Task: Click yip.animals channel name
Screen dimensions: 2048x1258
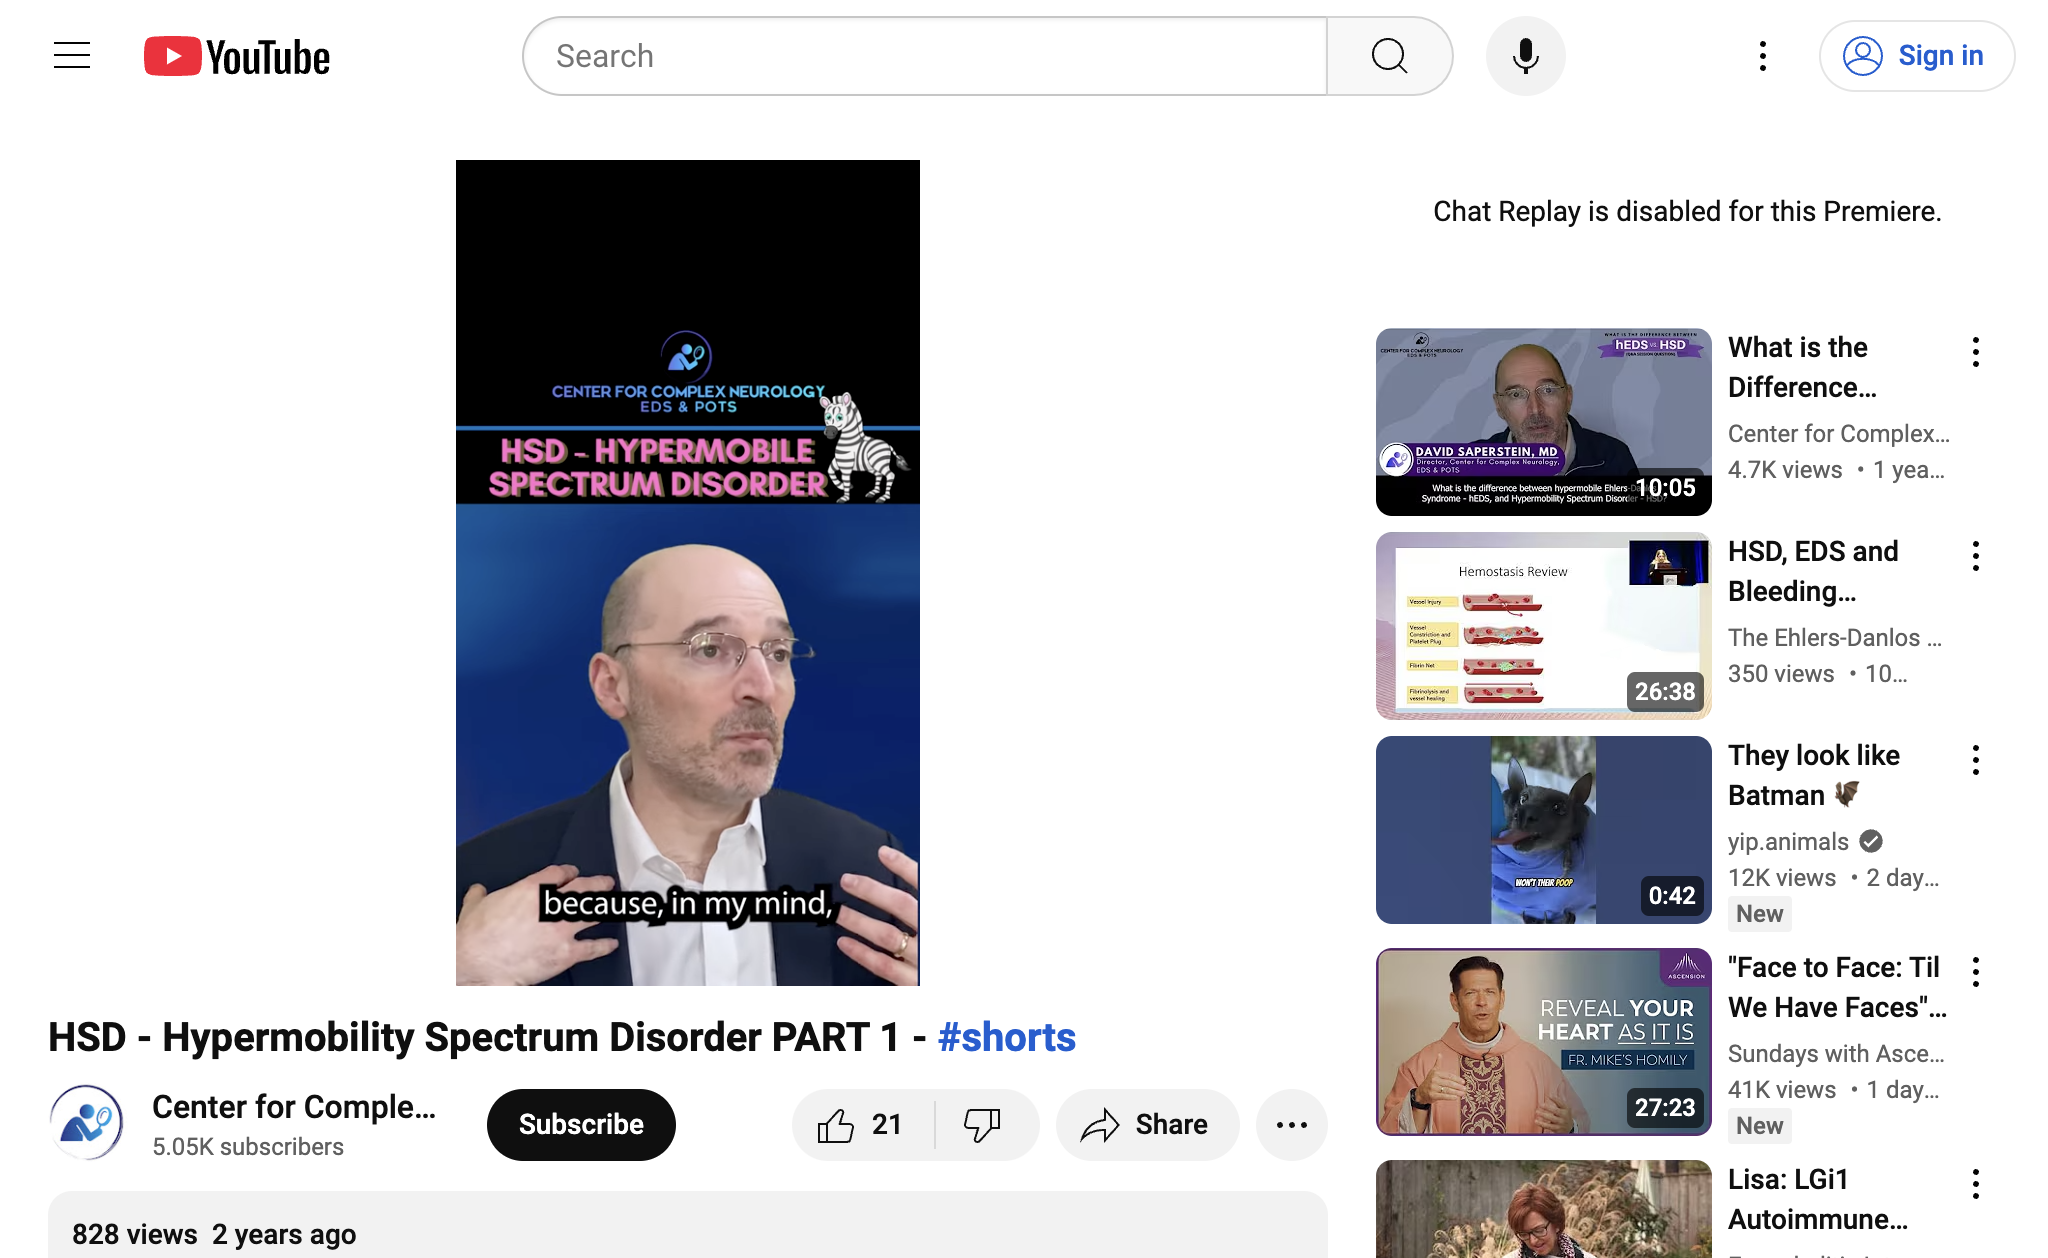Action: [x=1788, y=842]
